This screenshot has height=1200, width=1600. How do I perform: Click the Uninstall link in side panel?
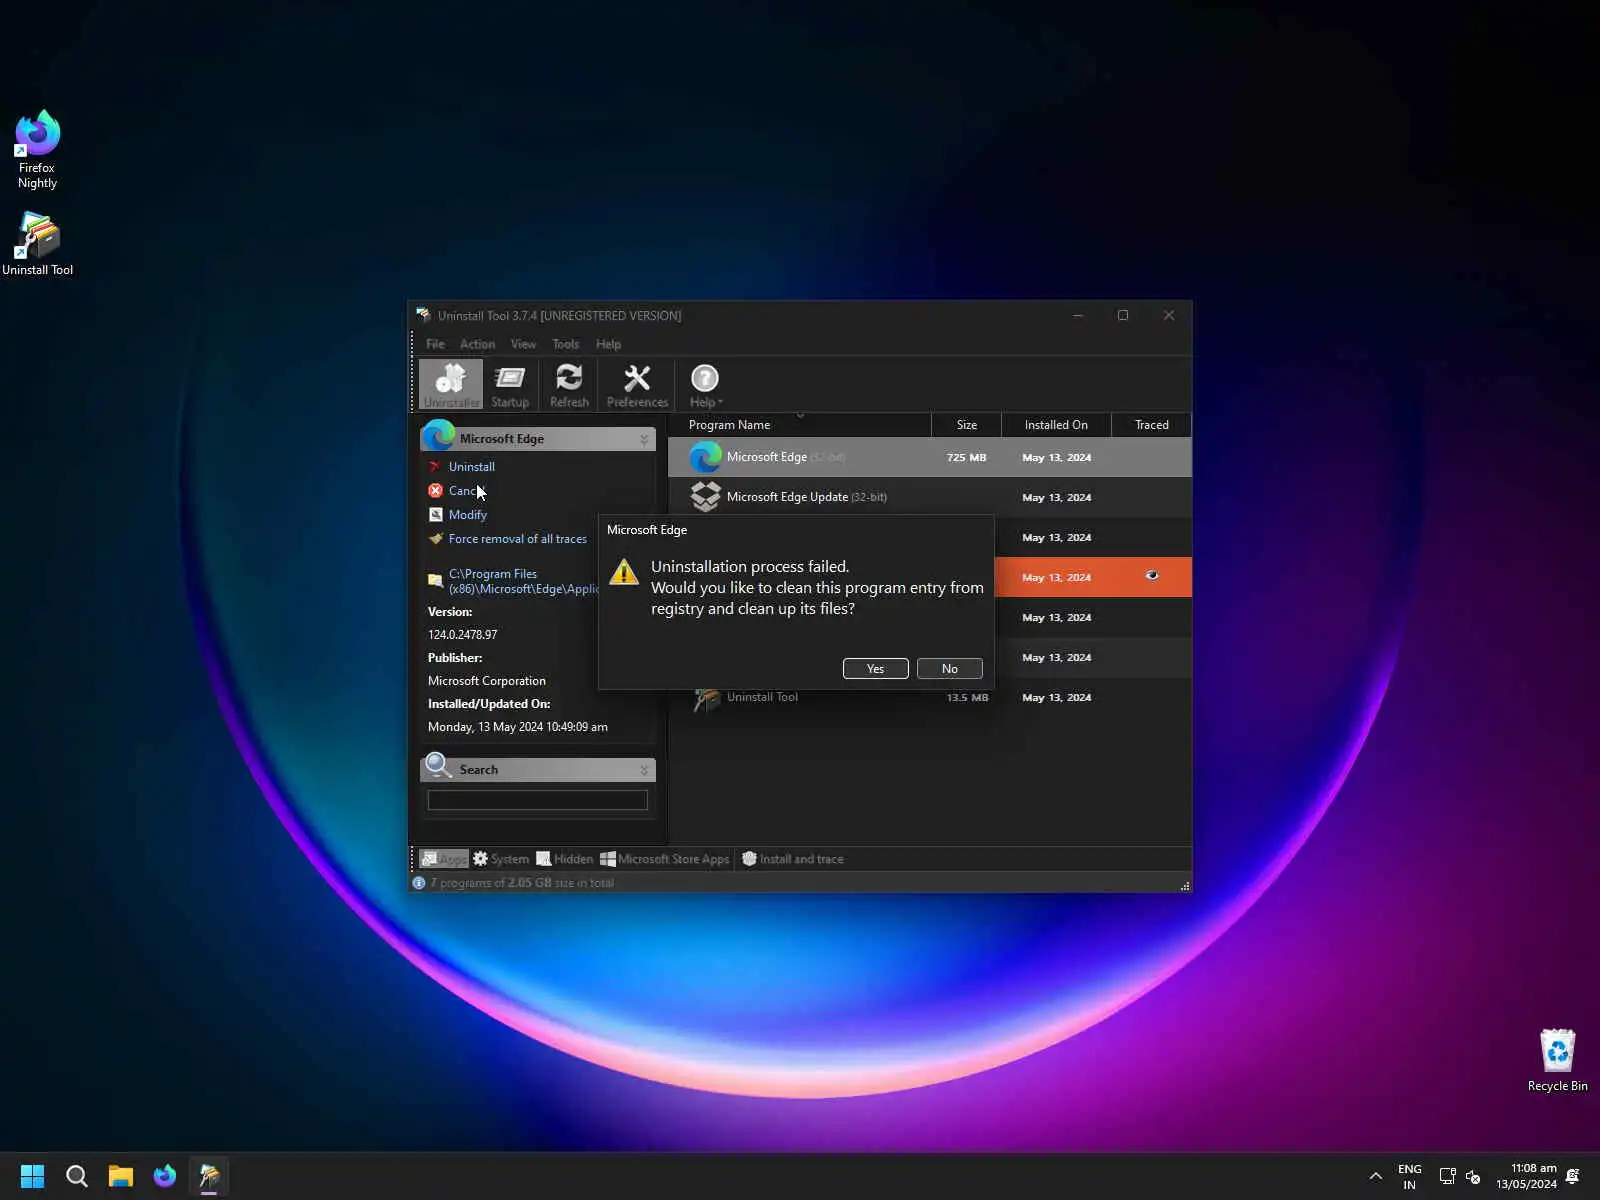tap(471, 467)
